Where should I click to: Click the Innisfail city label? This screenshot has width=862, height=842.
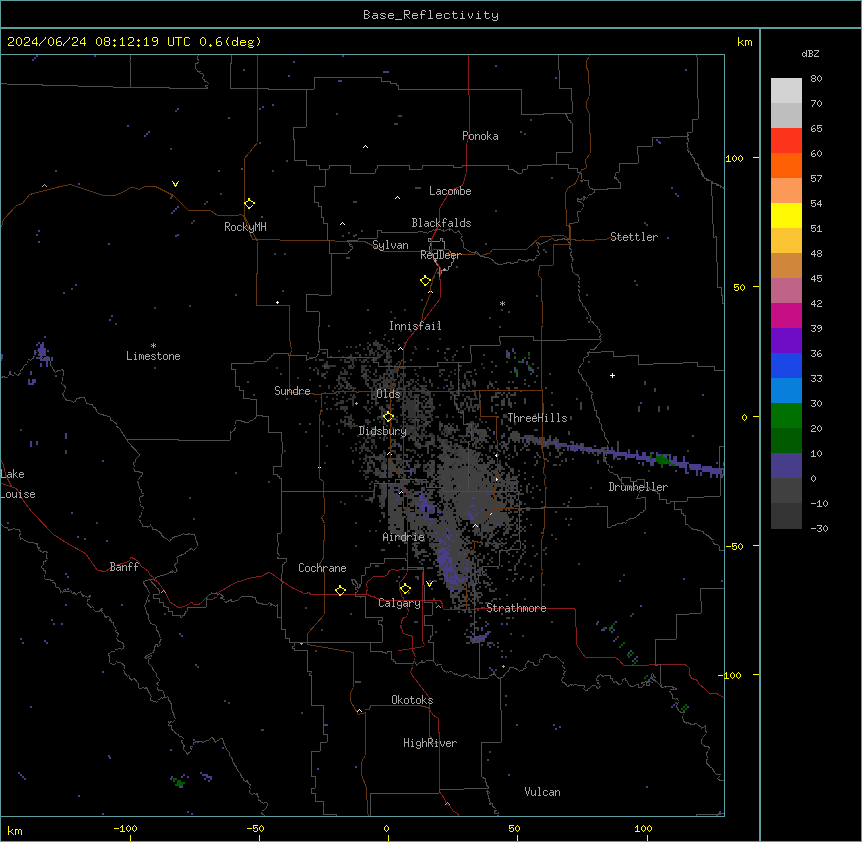[x=415, y=326]
